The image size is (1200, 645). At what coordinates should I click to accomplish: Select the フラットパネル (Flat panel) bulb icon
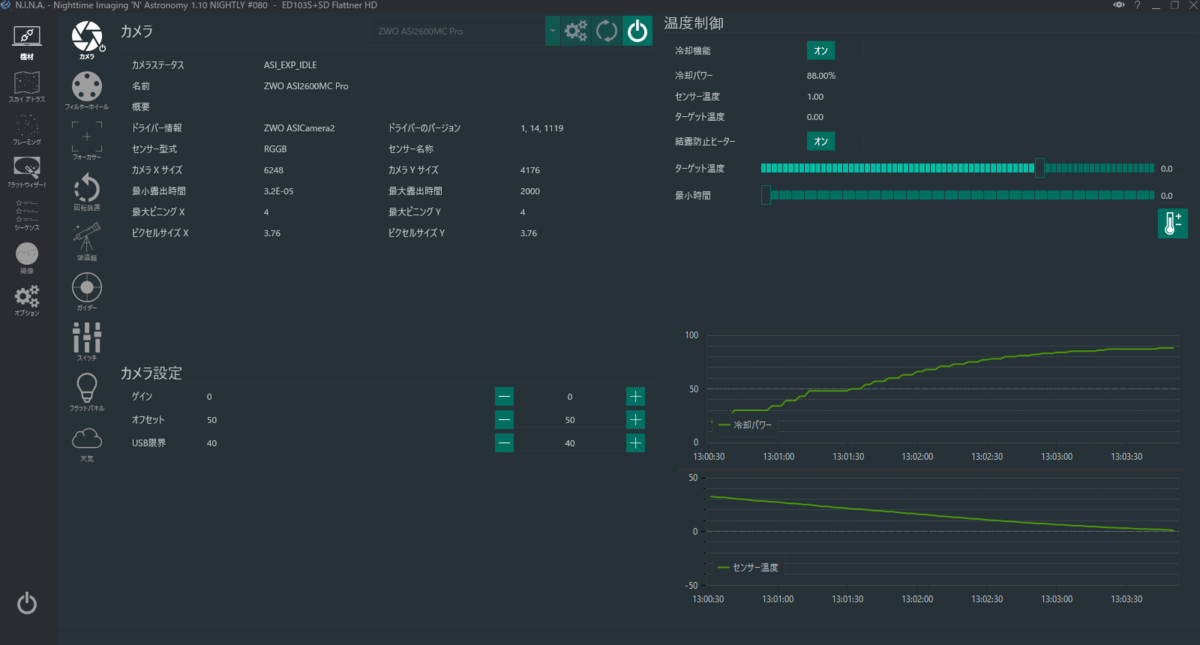click(x=87, y=392)
